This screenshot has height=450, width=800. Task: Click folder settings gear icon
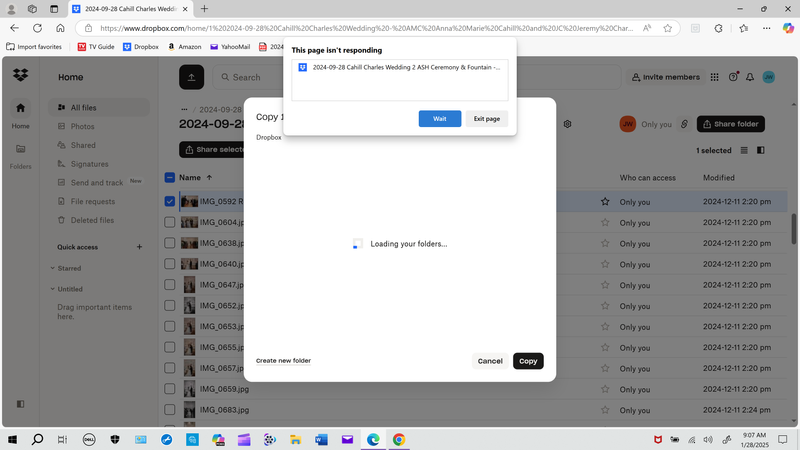[567, 124]
